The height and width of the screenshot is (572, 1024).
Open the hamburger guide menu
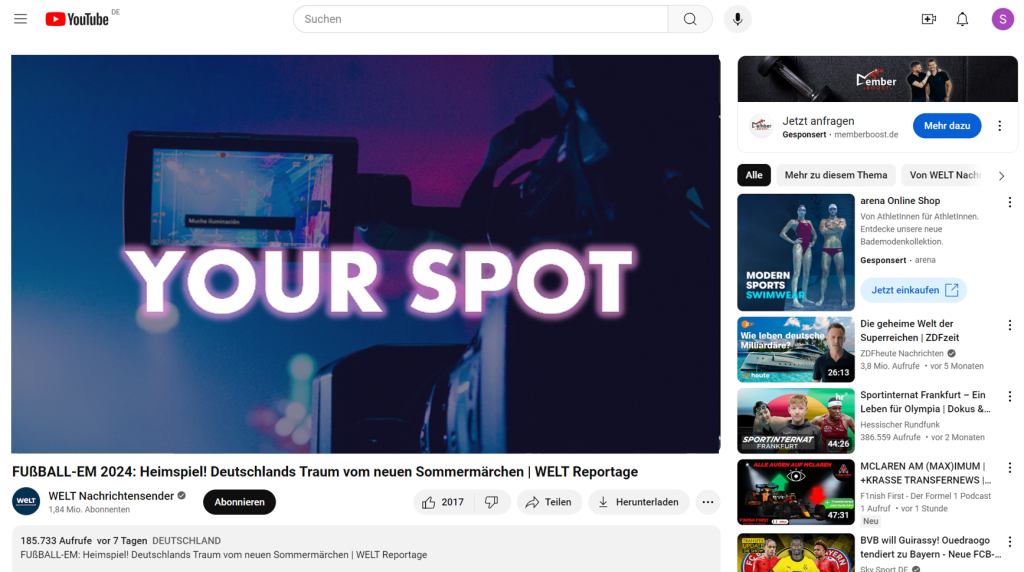tap(20, 19)
